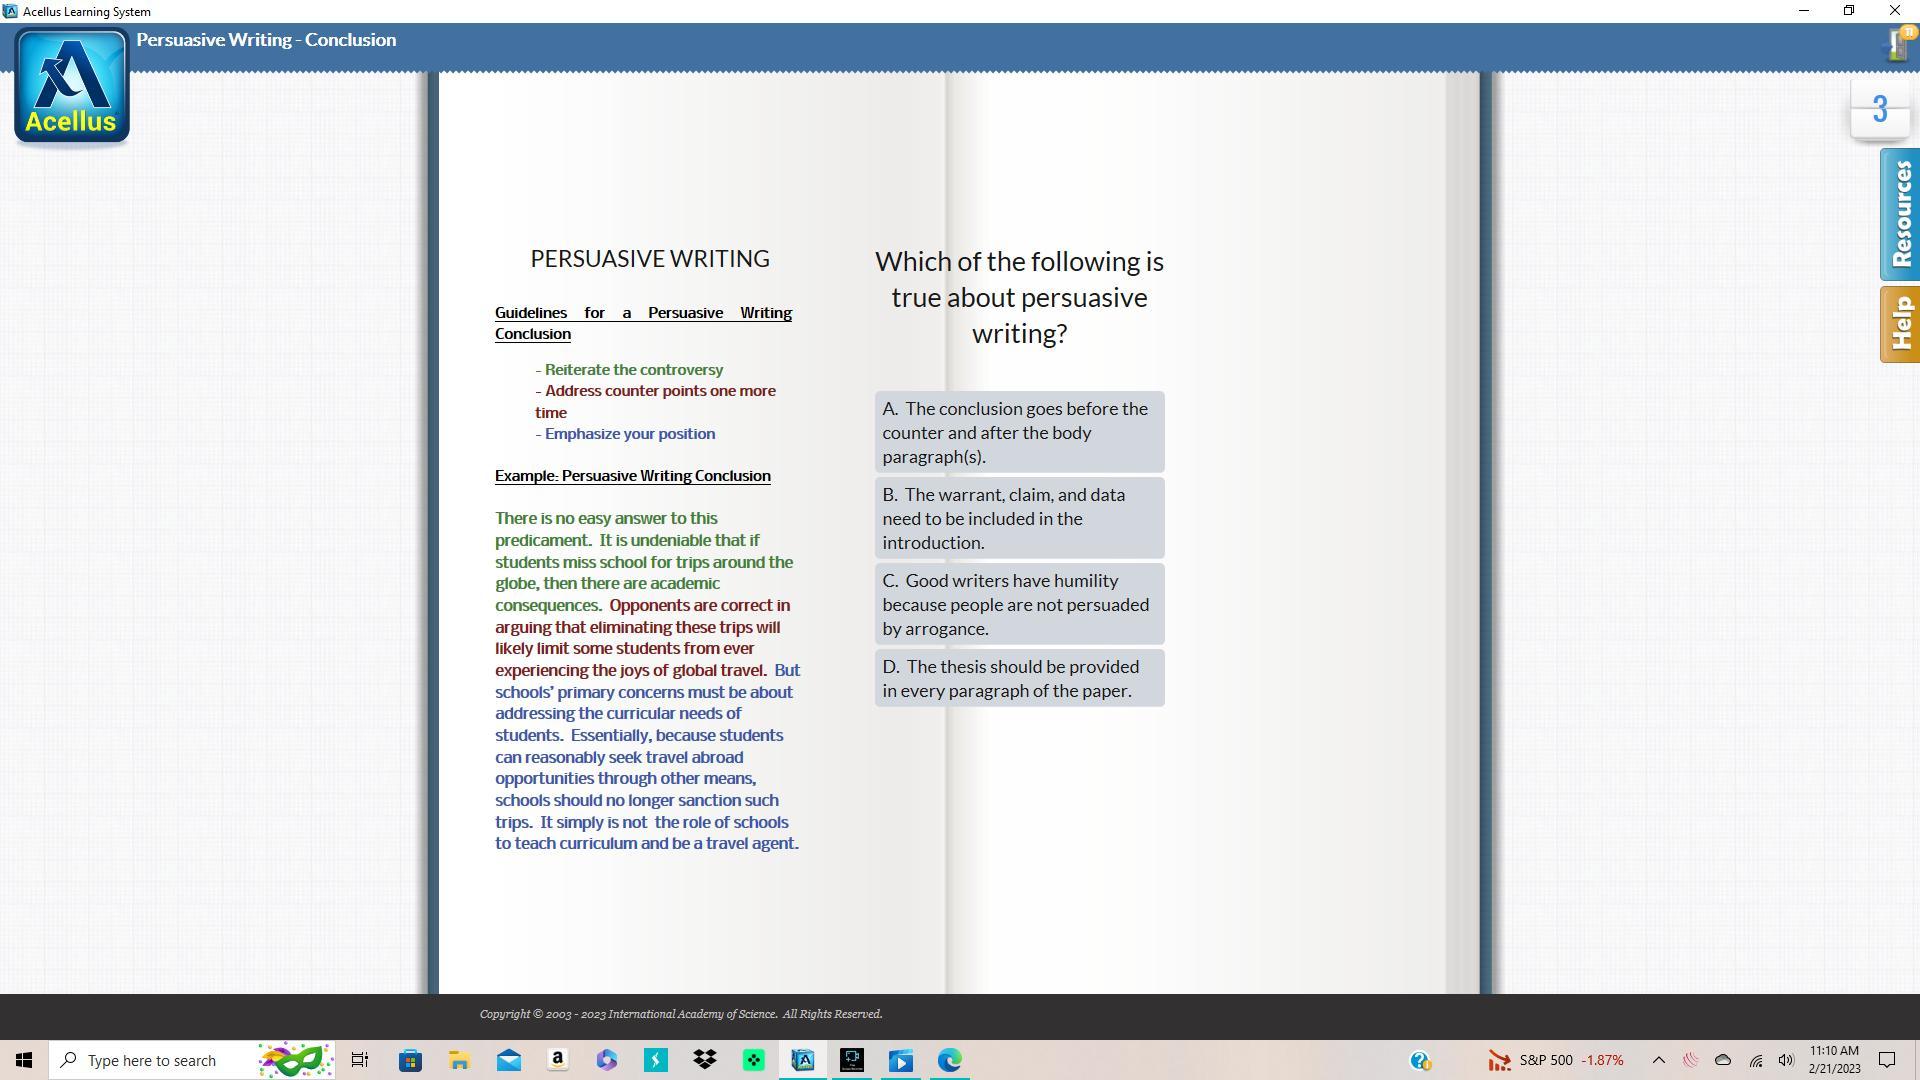Open the Acellus Learning System taskbar icon
This screenshot has width=1920, height=1080.
(x=803, y=1061)
